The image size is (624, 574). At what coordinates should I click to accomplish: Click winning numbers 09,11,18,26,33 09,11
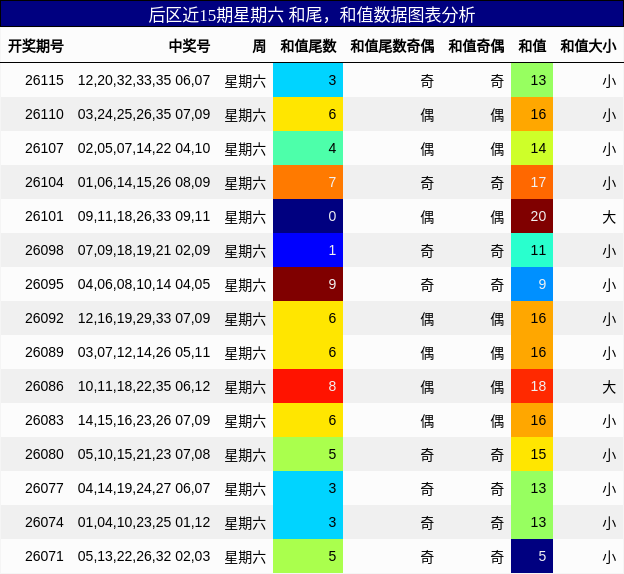(x=144, y=217)
